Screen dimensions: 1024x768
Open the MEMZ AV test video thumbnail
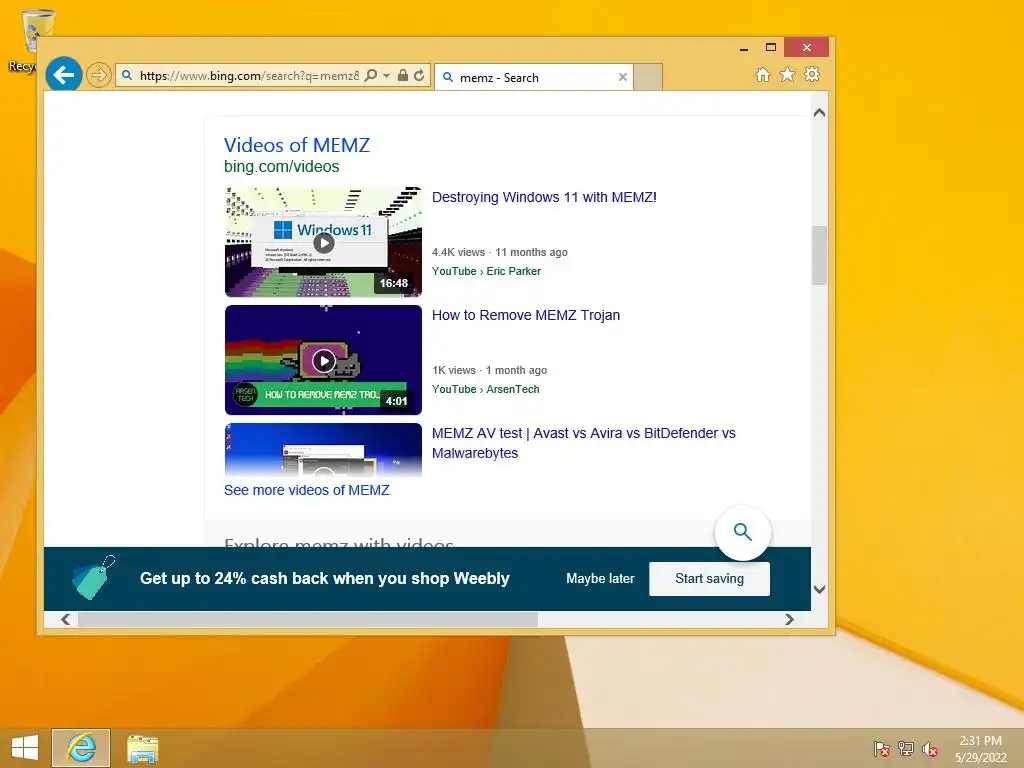point(323,450)
